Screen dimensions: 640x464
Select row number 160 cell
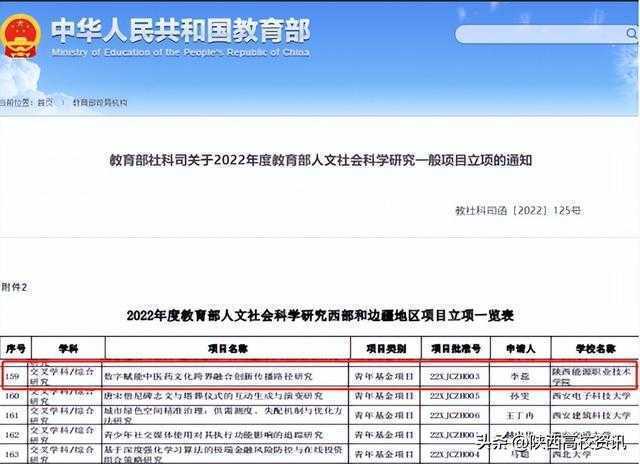coord(12,396)
